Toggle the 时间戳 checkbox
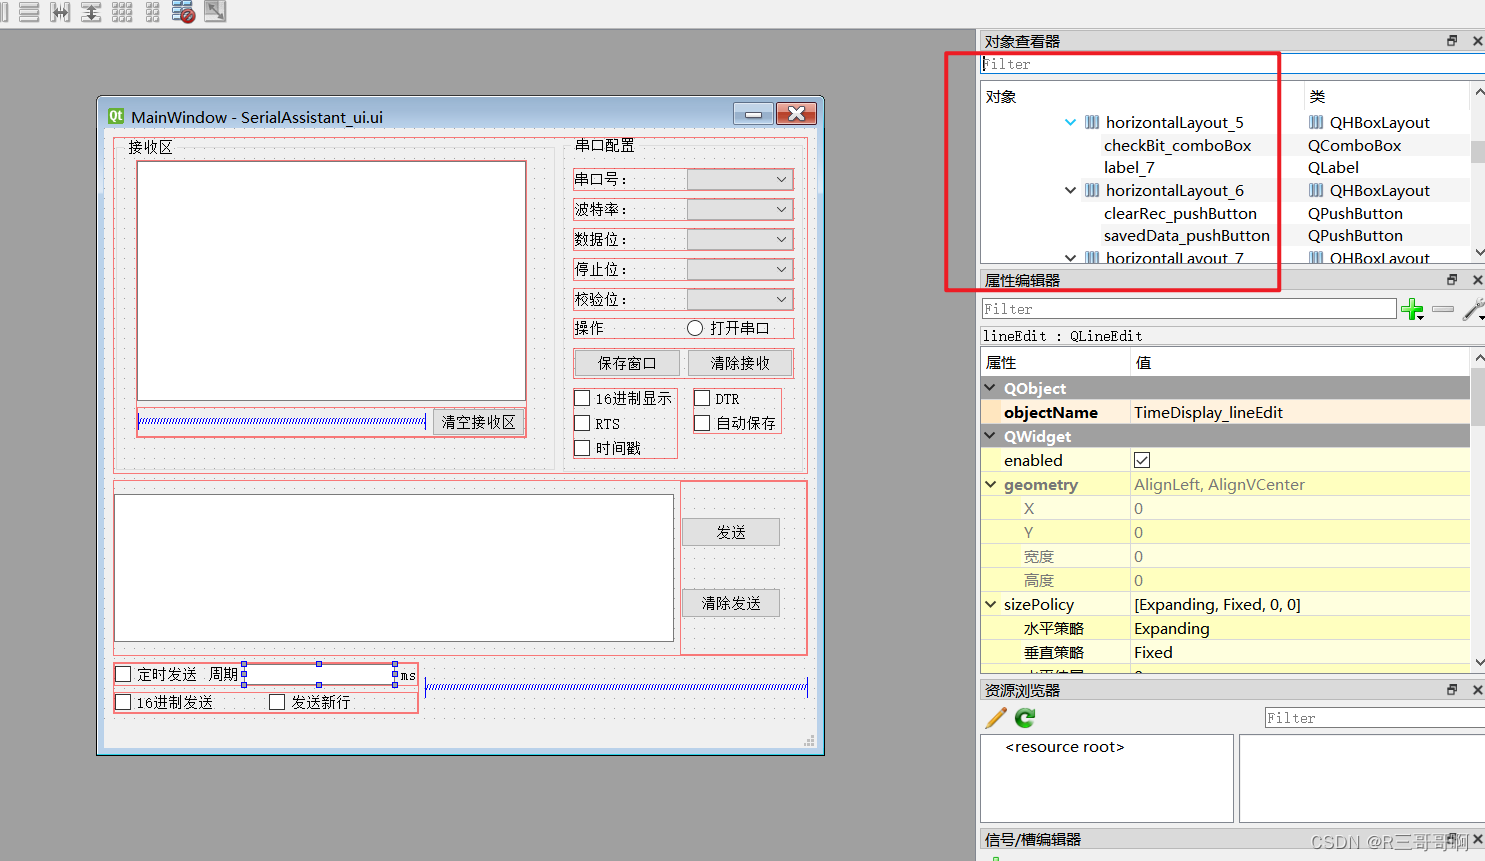 click(582, 448)
